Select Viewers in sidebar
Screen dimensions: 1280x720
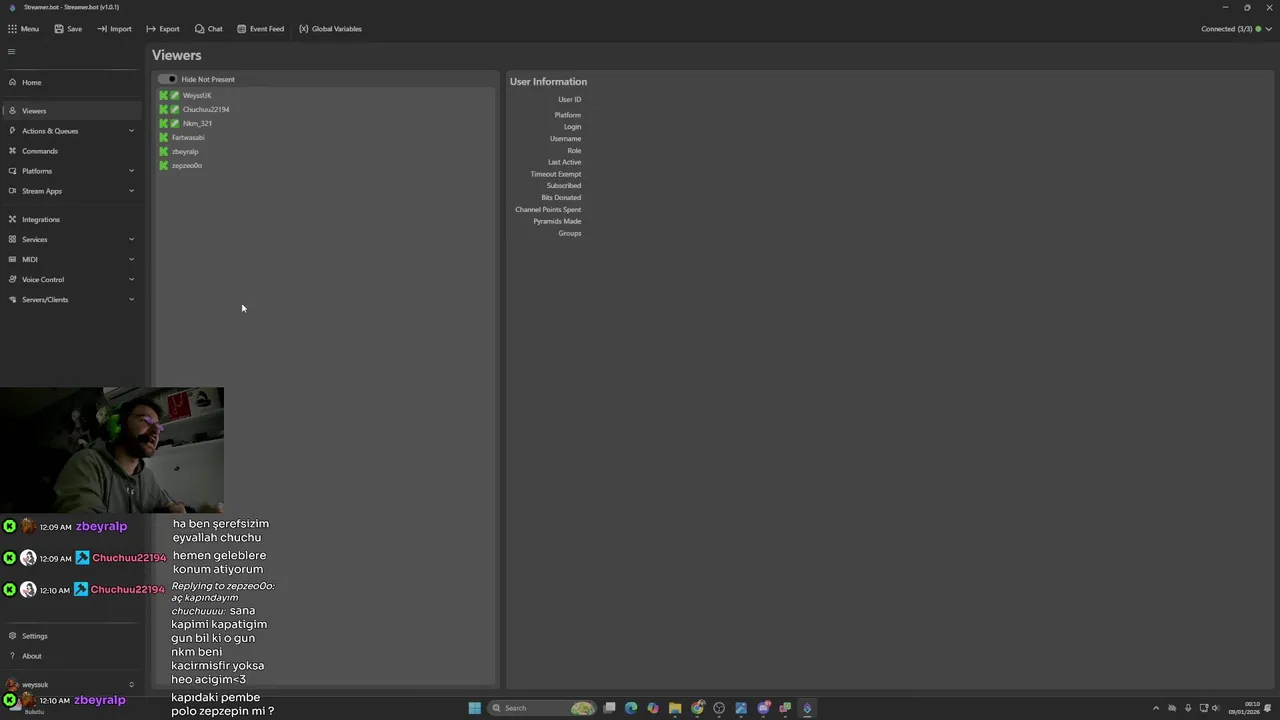point(70,111)
